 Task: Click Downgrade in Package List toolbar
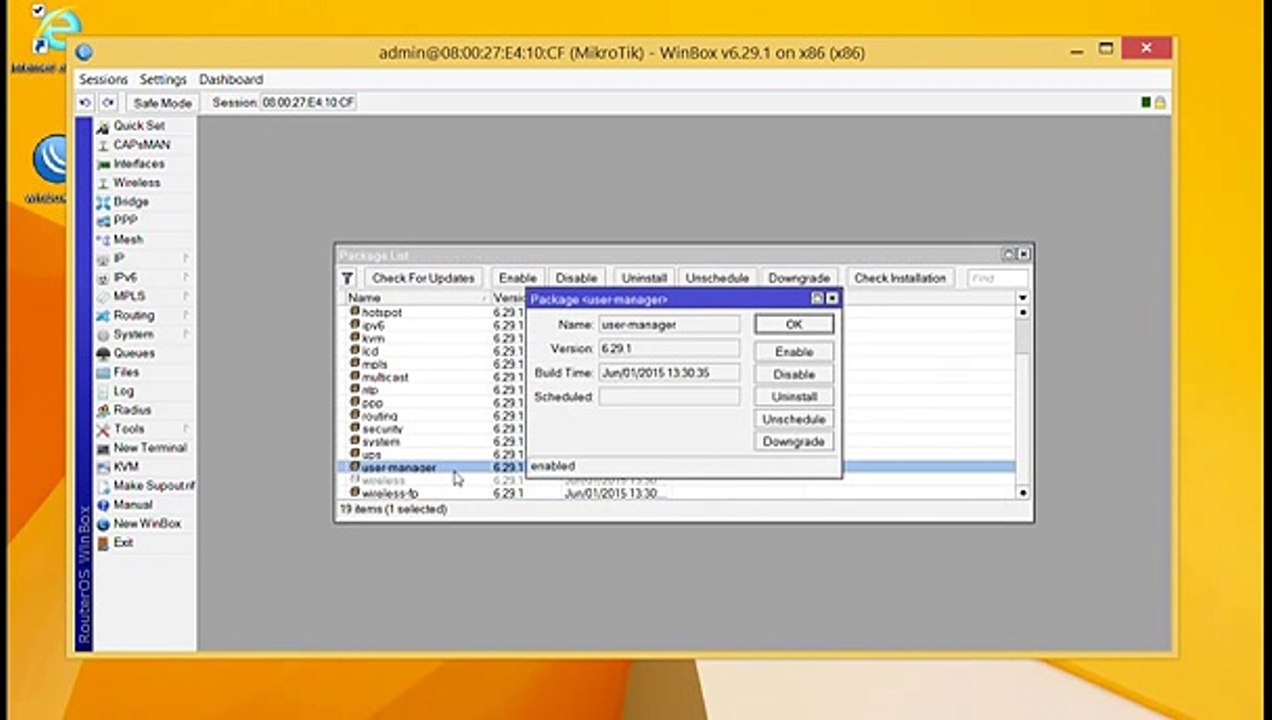tap(799, 278)
